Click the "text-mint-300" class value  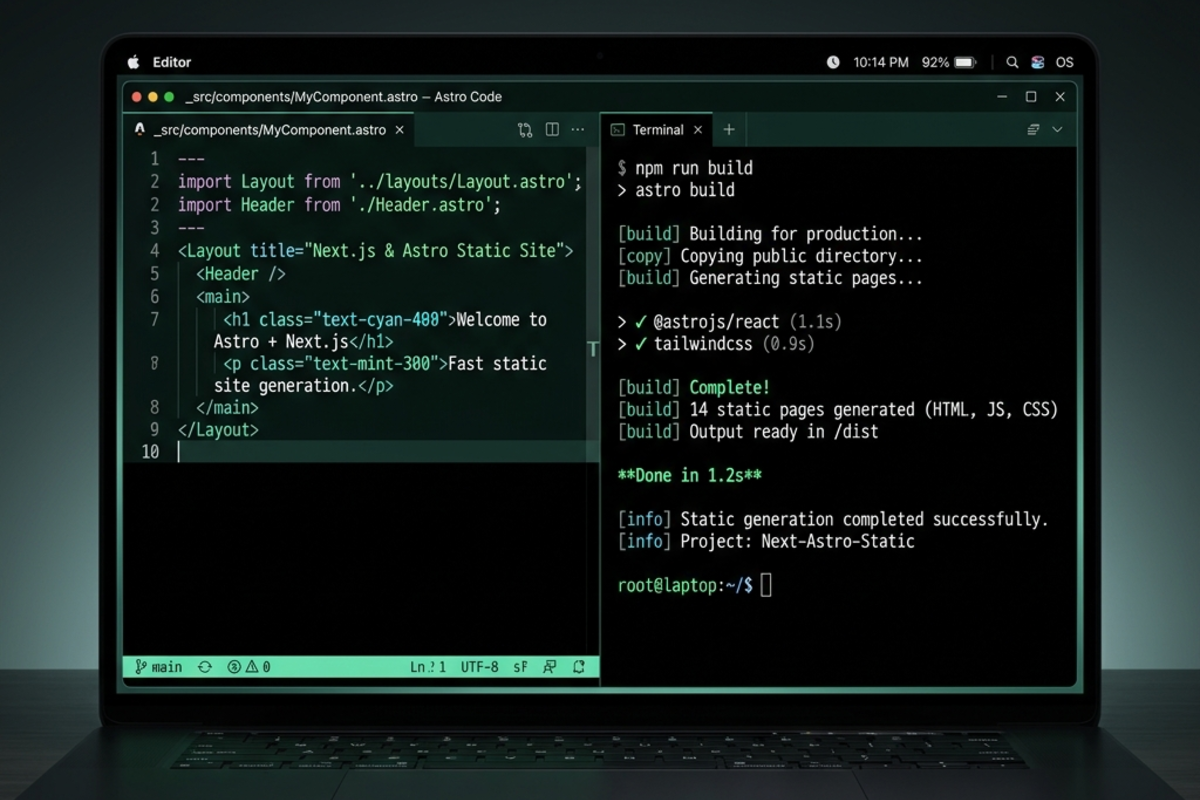[376, 364]
